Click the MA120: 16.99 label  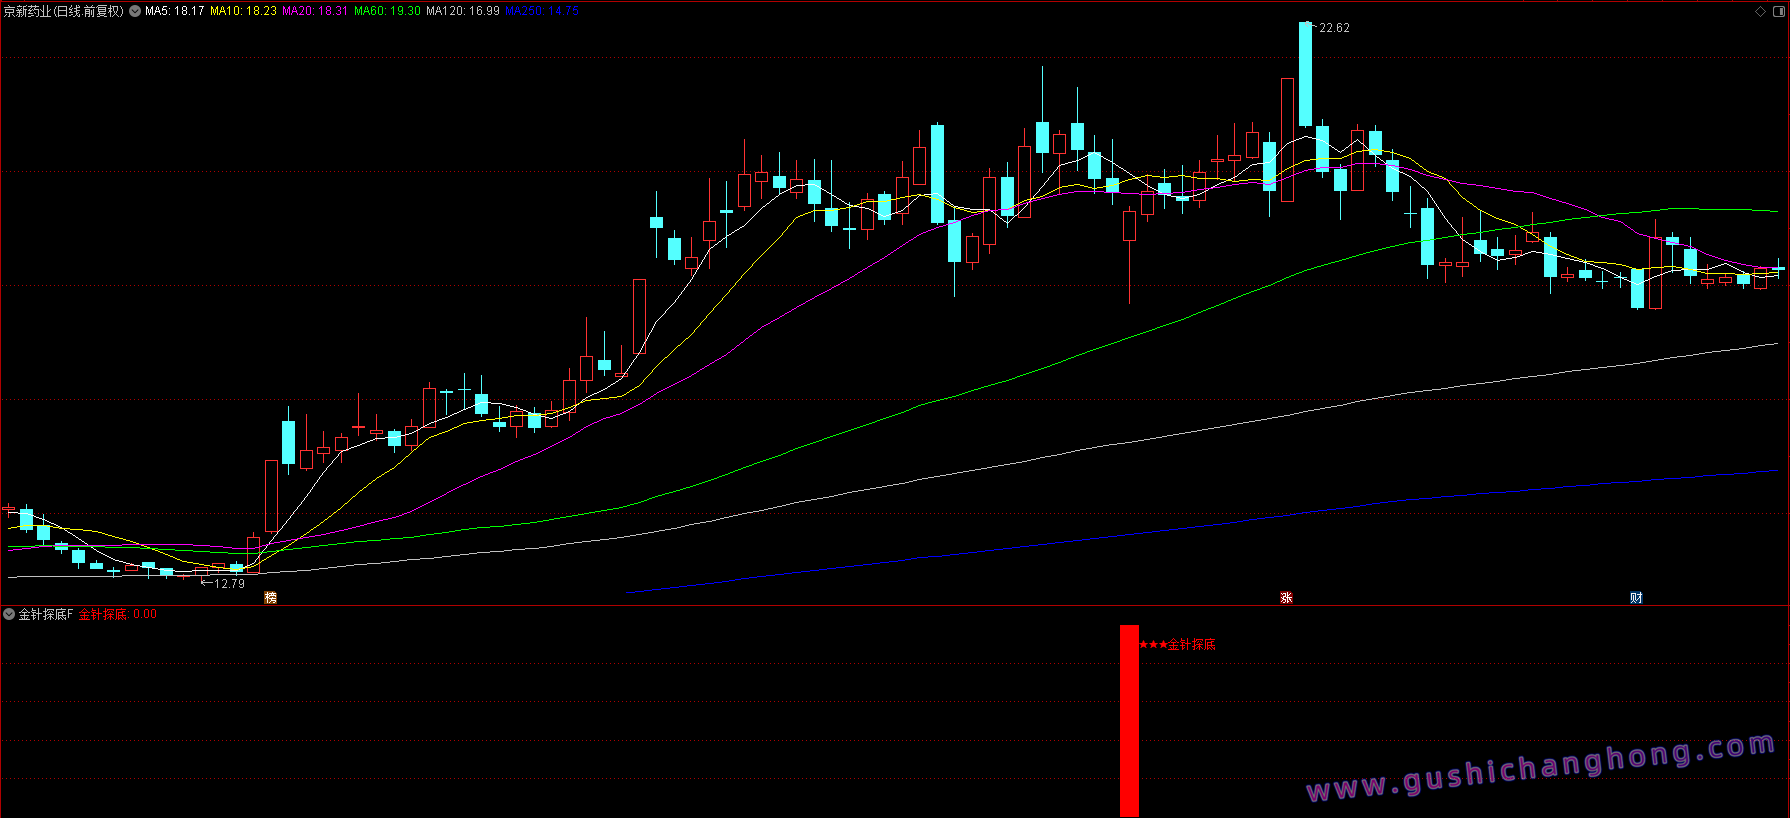[x=462, y=11]
